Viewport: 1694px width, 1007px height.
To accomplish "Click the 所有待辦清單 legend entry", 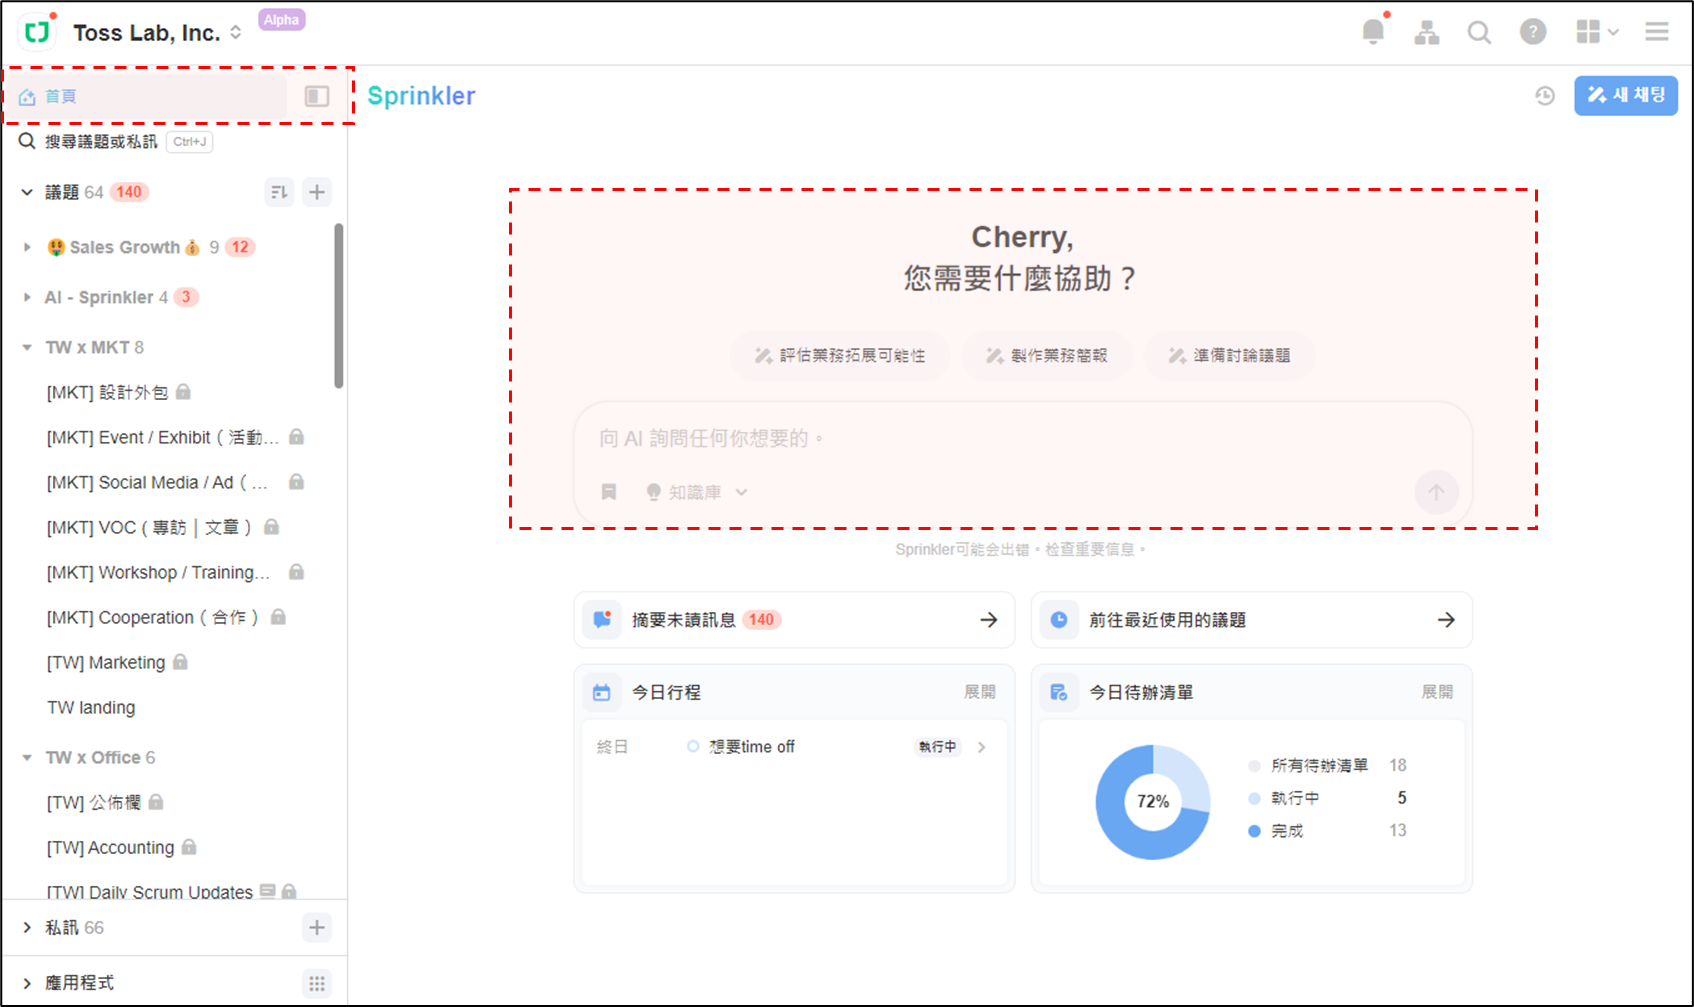I will [x=1328, y=765].
